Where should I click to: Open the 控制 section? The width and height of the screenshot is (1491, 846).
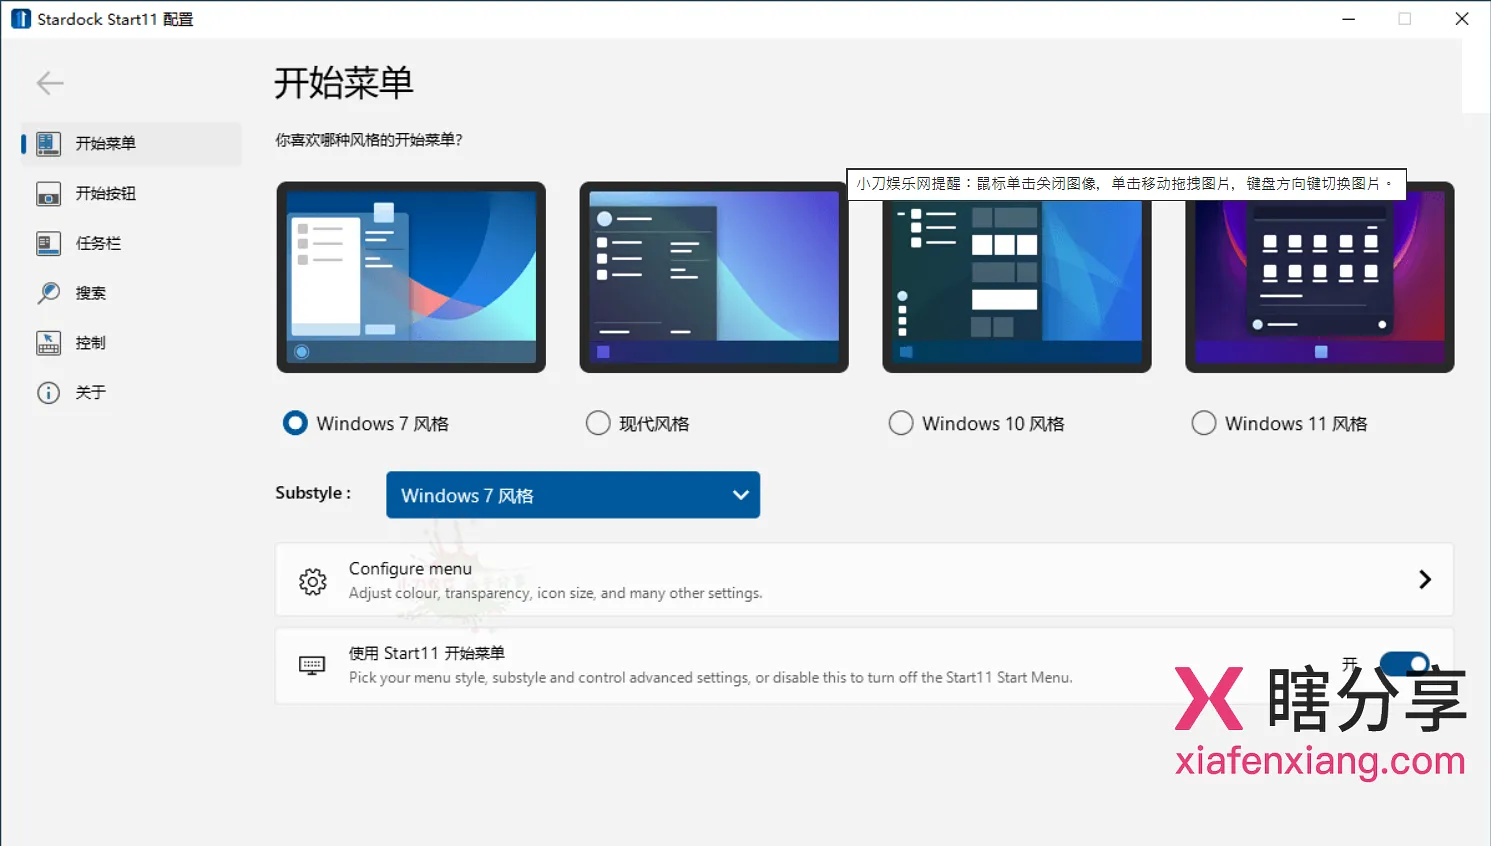pyautogui.click(x=131, y=343)
